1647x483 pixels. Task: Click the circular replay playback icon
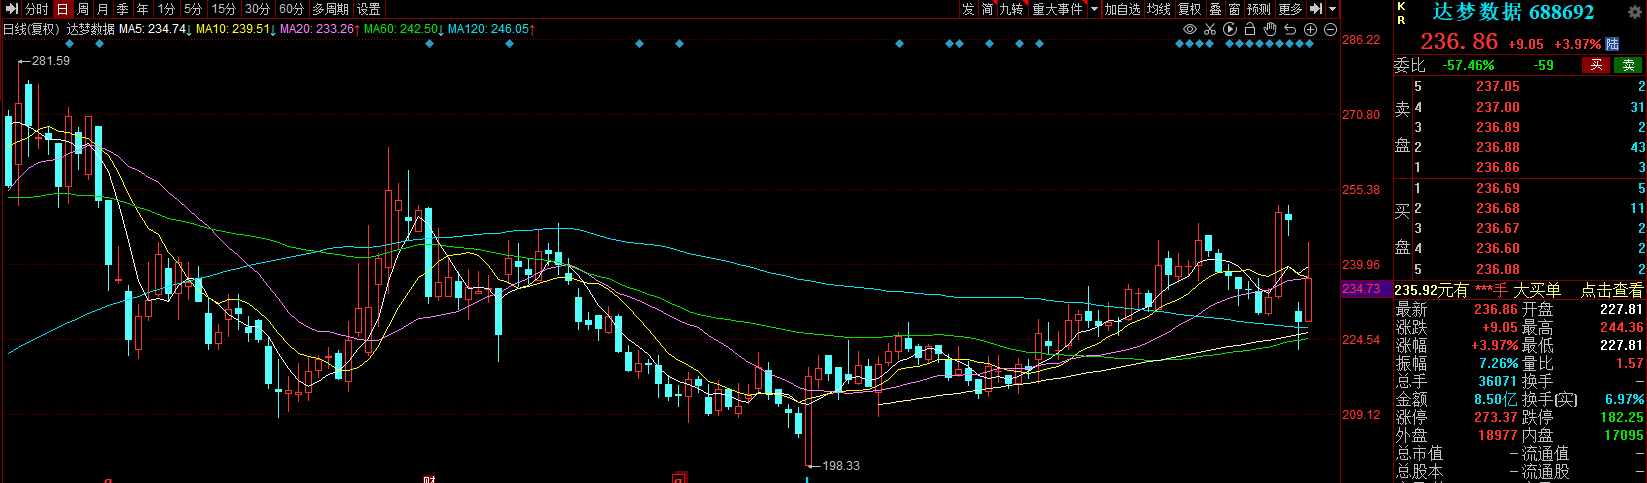[1230, 30]
